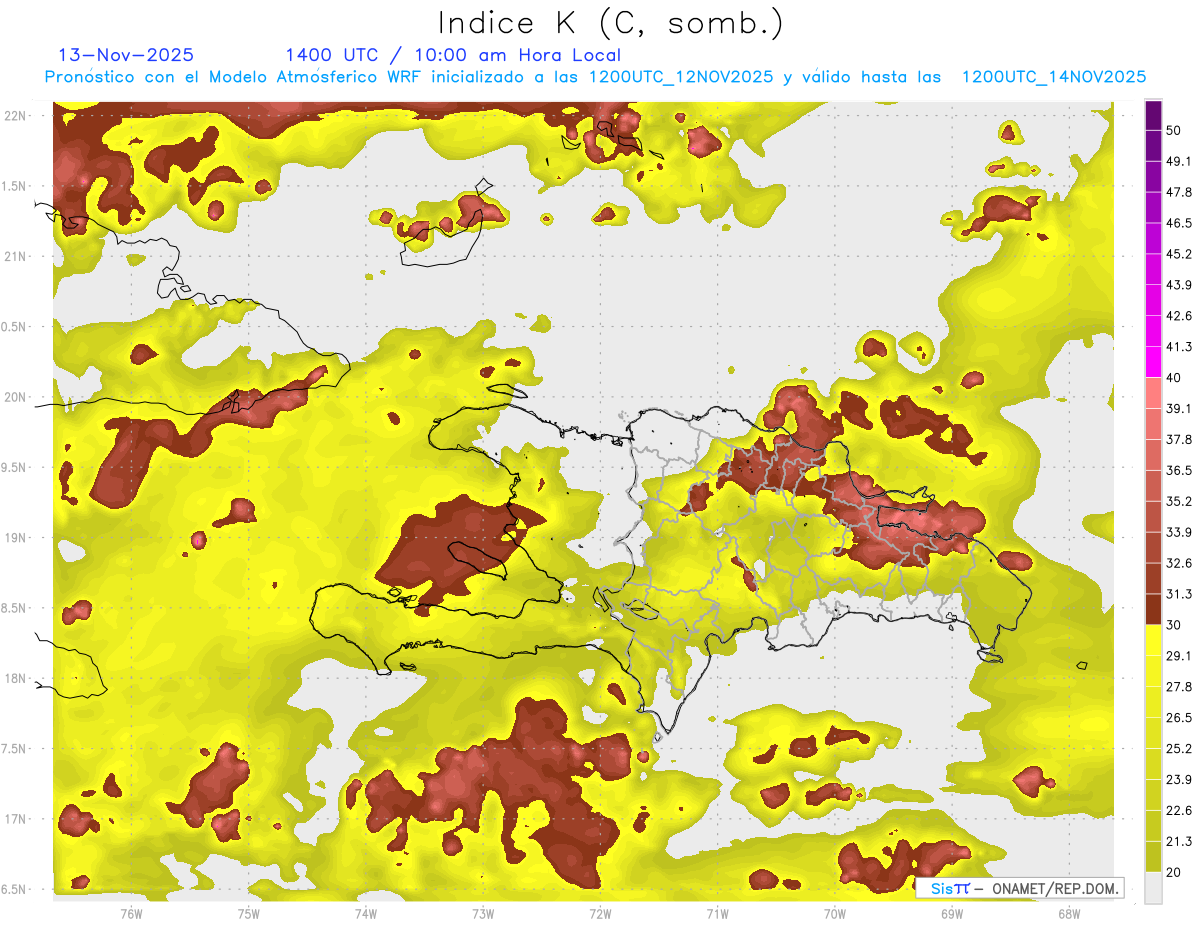Click the '45.2' colorbar label
Image resolution: width=1200 pixels, height=927 pixels.
point(1179,254)
